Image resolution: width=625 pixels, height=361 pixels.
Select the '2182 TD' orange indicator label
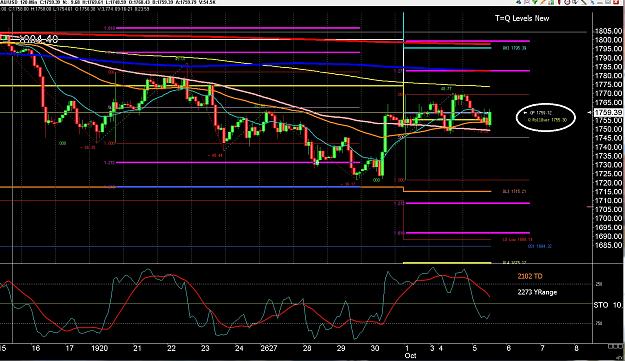point(530,276)
